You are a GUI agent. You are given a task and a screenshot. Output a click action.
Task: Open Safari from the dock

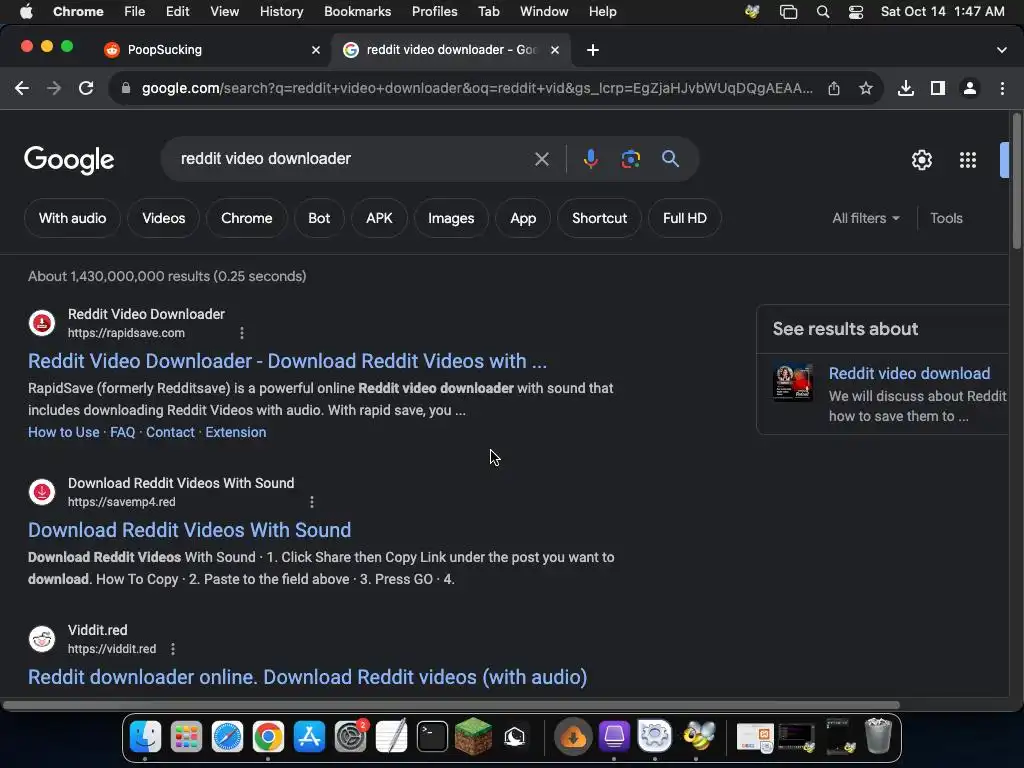pos(227,737)
